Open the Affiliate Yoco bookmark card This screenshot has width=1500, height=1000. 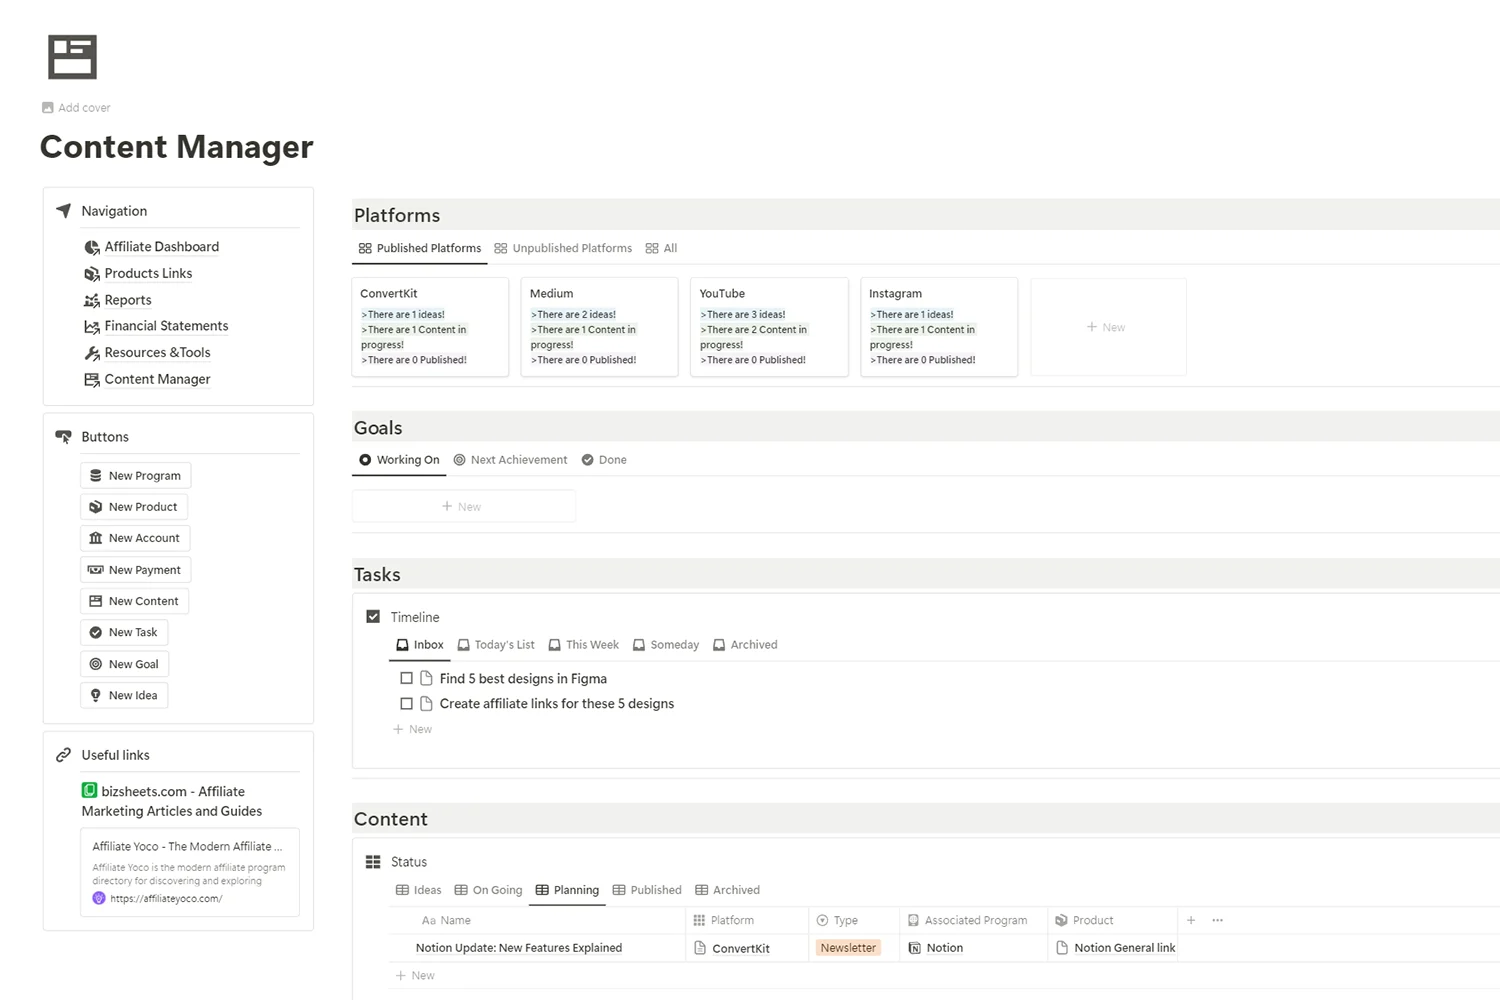click(190, 872)
